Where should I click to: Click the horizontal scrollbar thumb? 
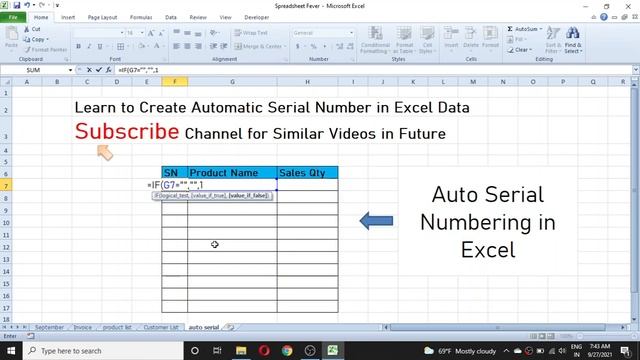tap(498, 327)
